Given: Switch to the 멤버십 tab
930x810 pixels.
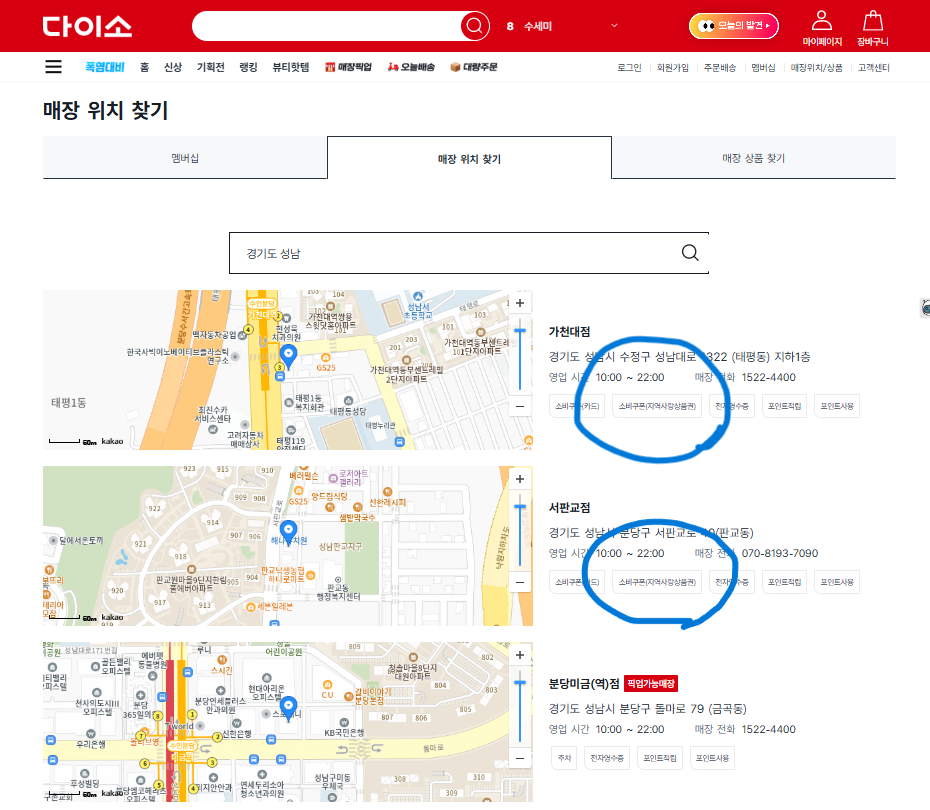Looking at the screenshot, I should tap(184, 157).
